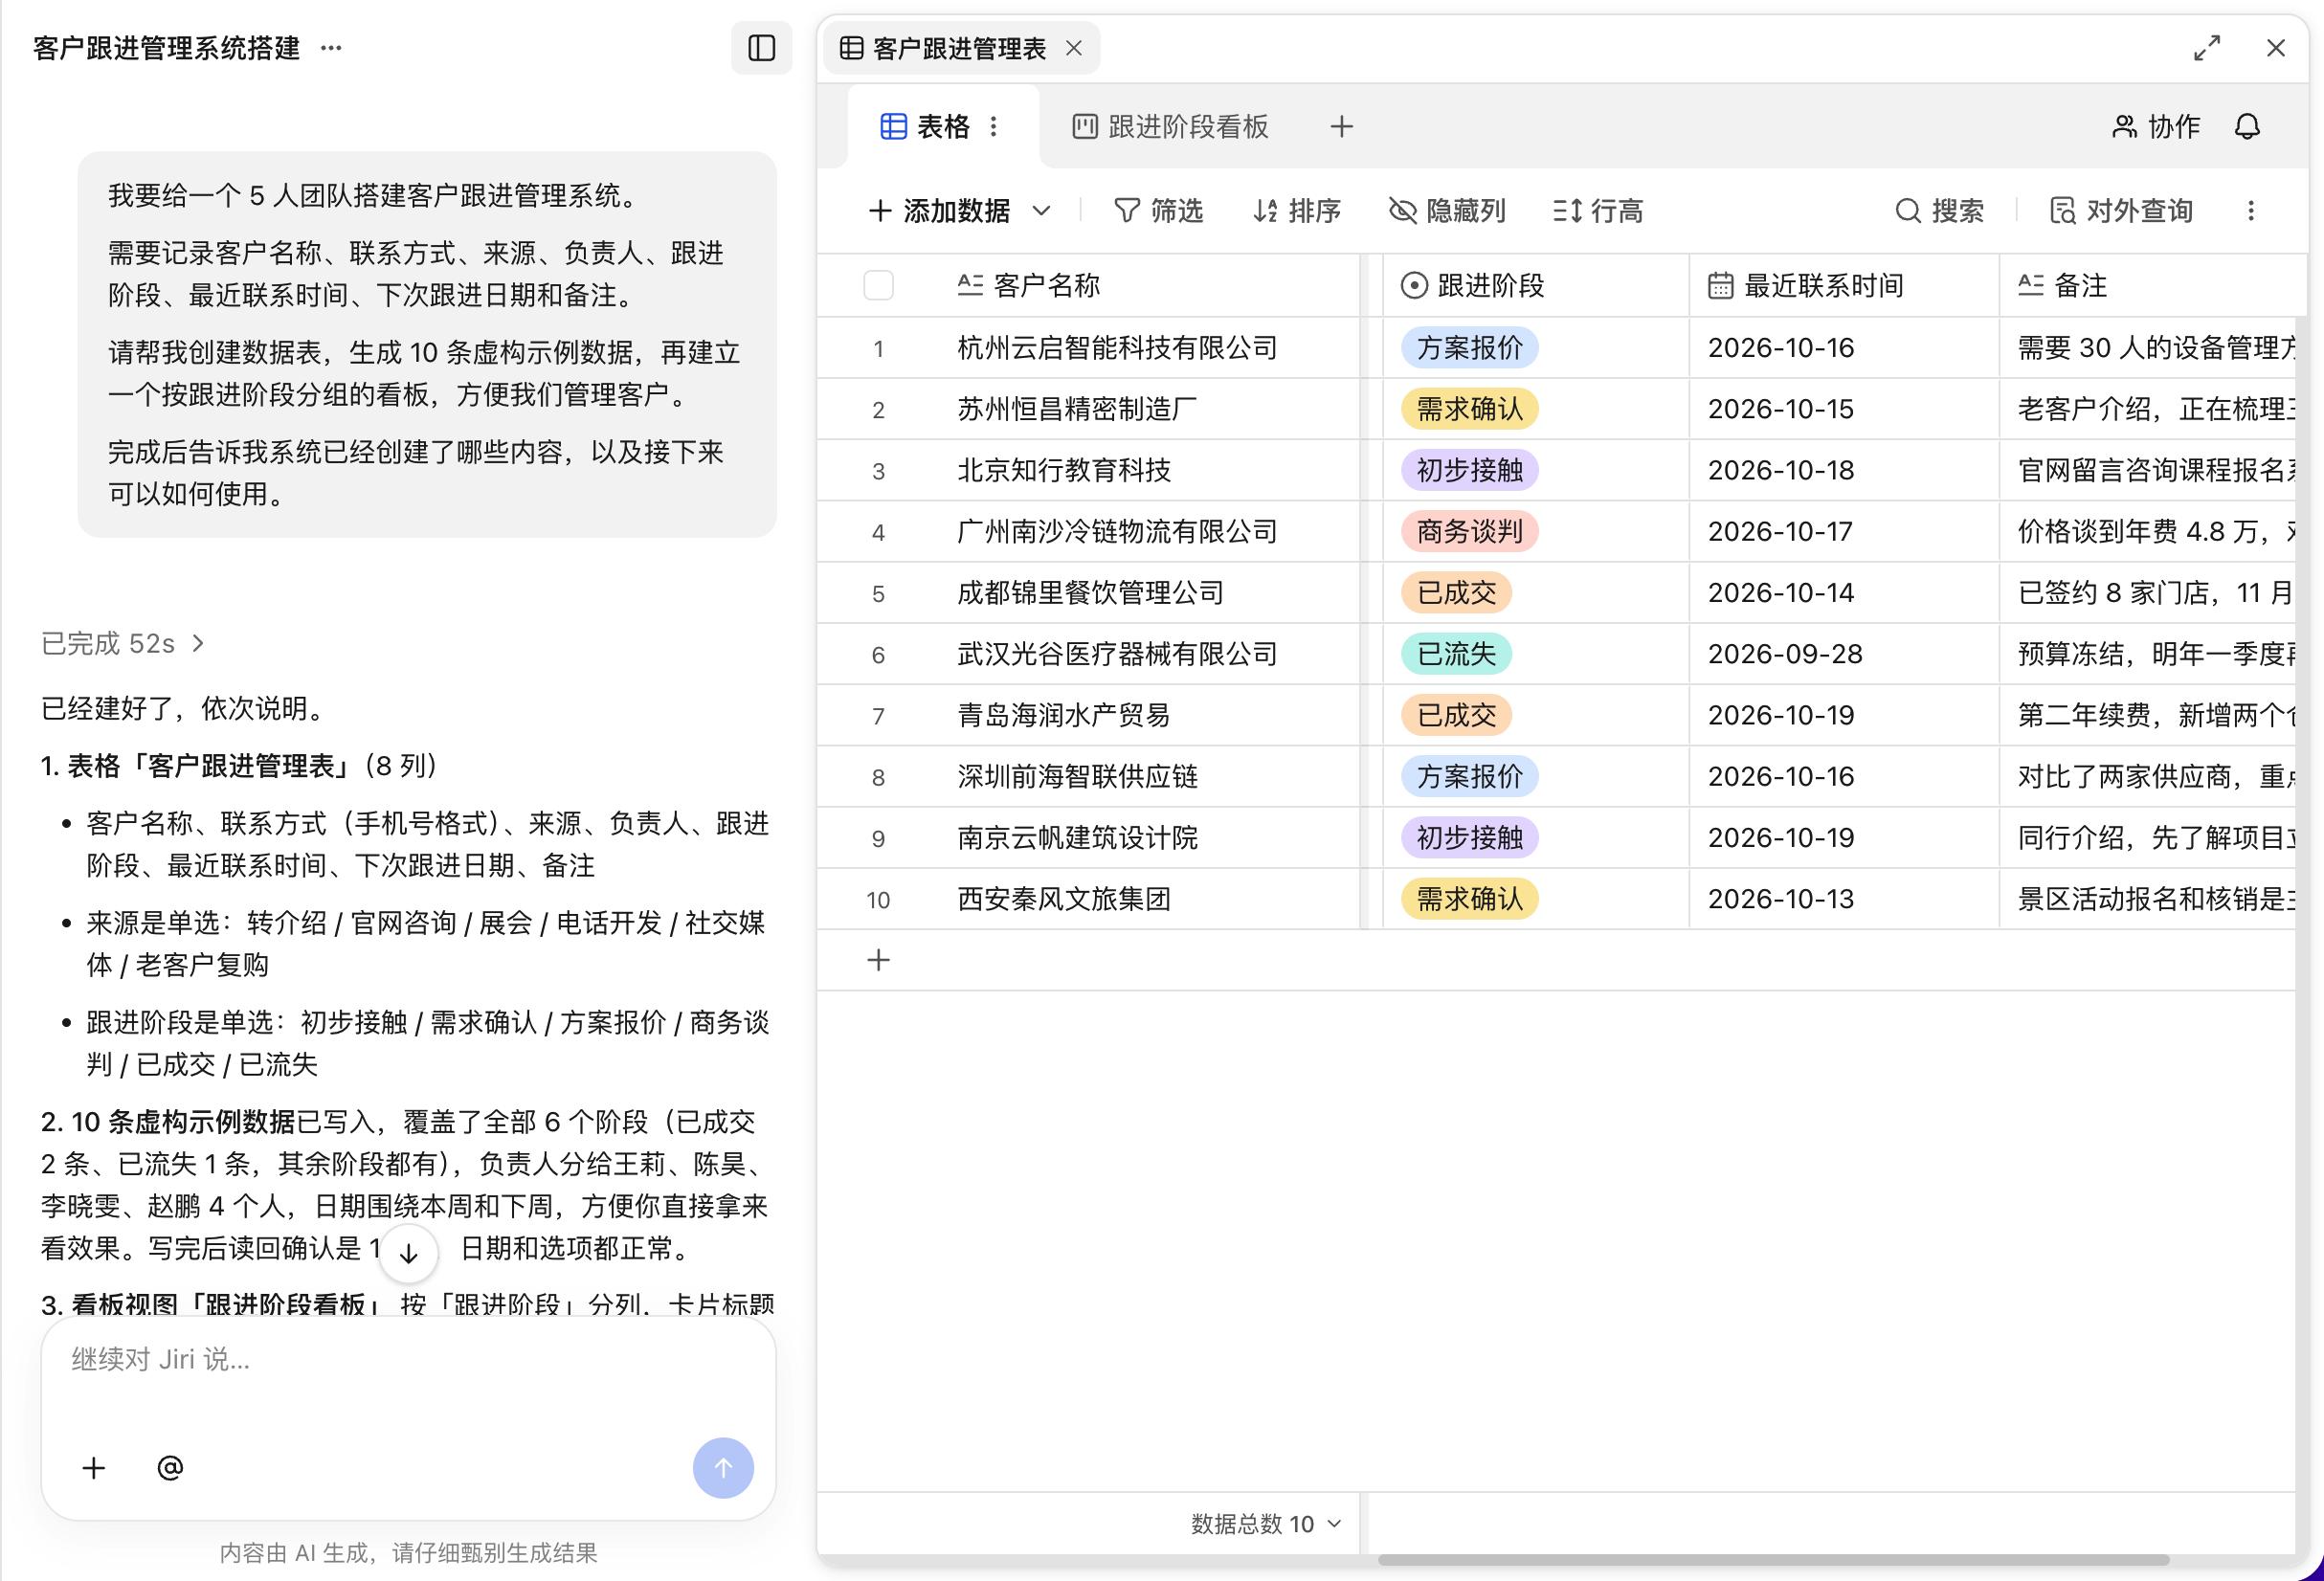
Task: Open the 排序 sort tool
Action: pos(1297,211)
